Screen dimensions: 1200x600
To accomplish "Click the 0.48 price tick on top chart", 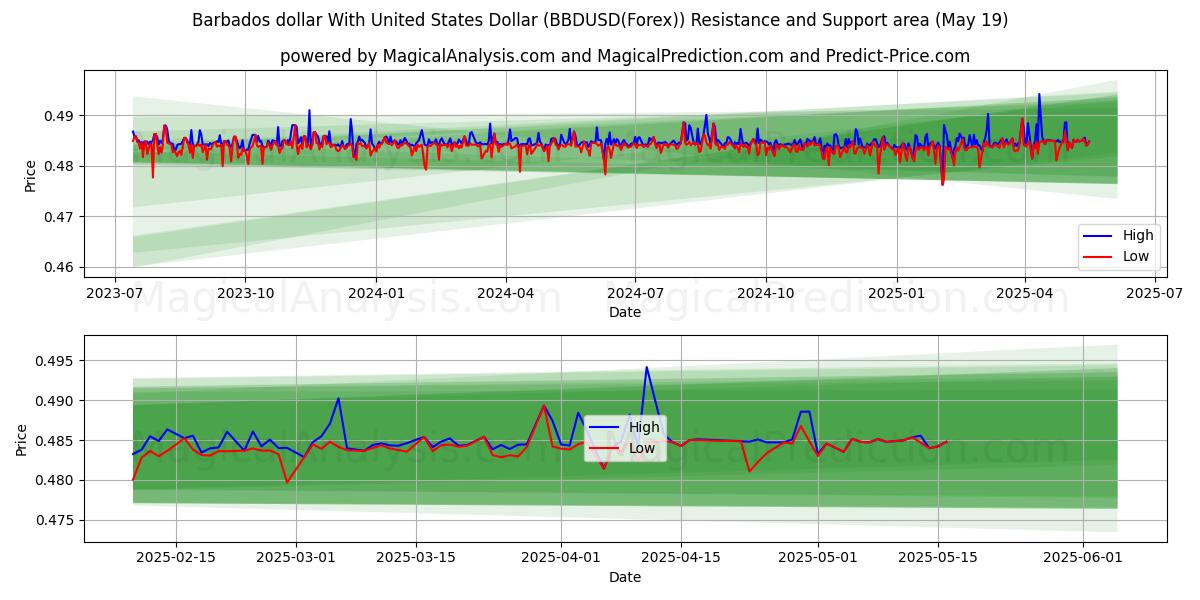I will (x=61, y=166).
